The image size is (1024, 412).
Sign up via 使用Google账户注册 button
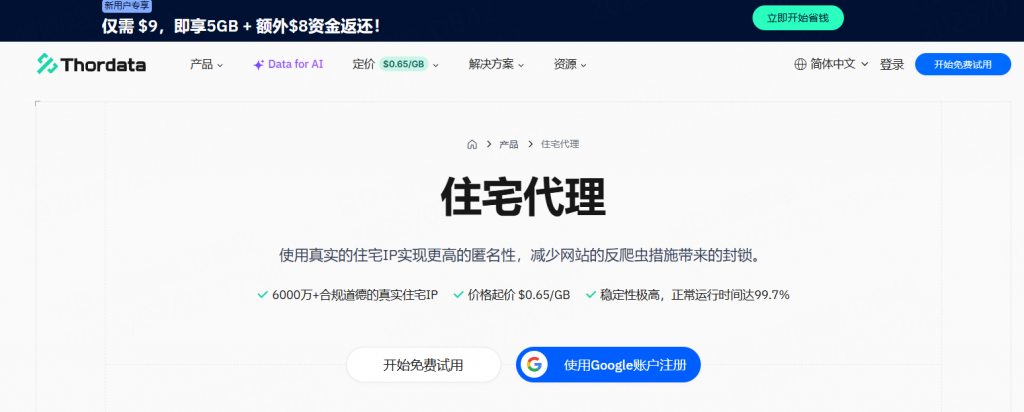click(608, 365)
